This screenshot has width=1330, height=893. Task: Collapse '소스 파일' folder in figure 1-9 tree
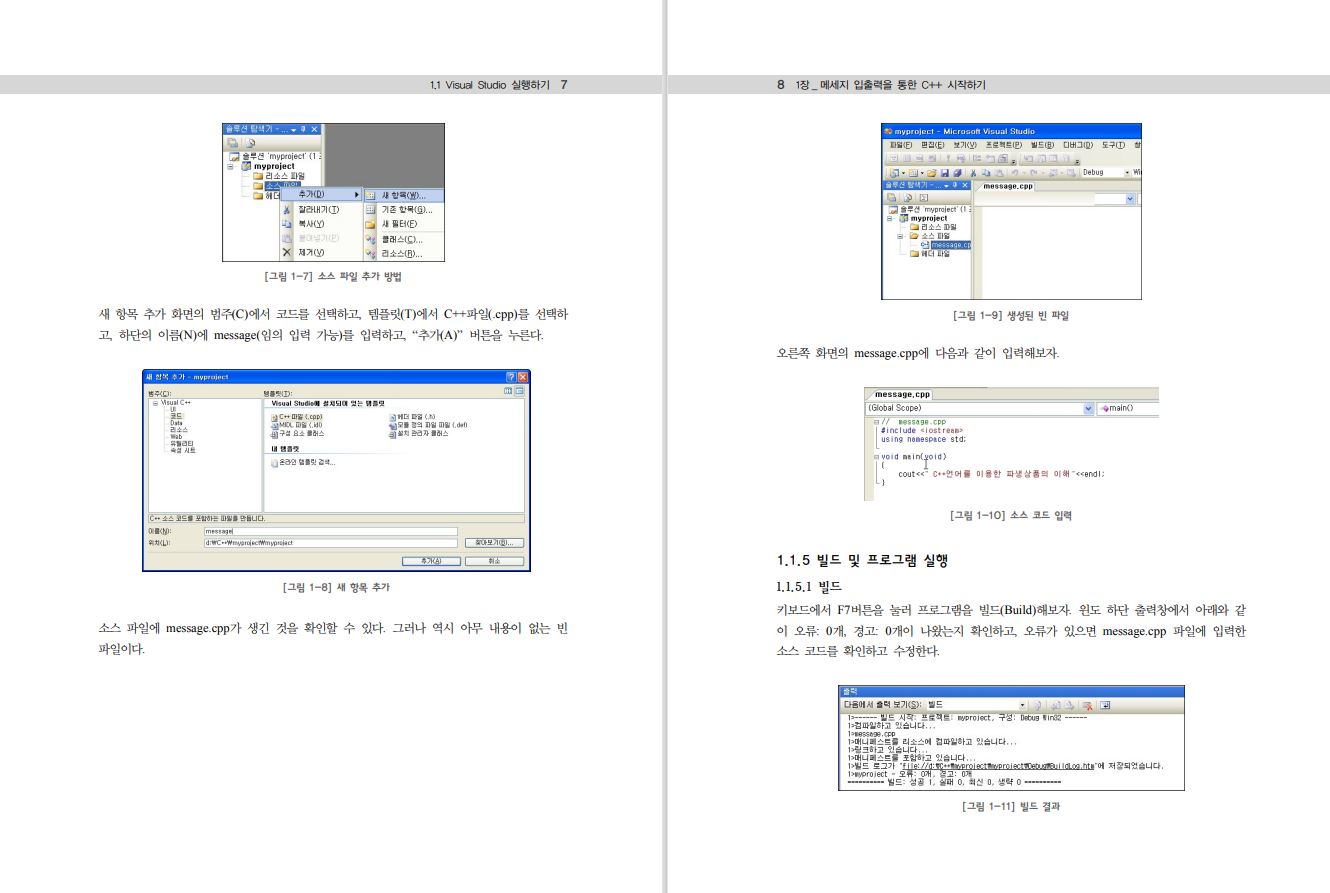point(900,236)
